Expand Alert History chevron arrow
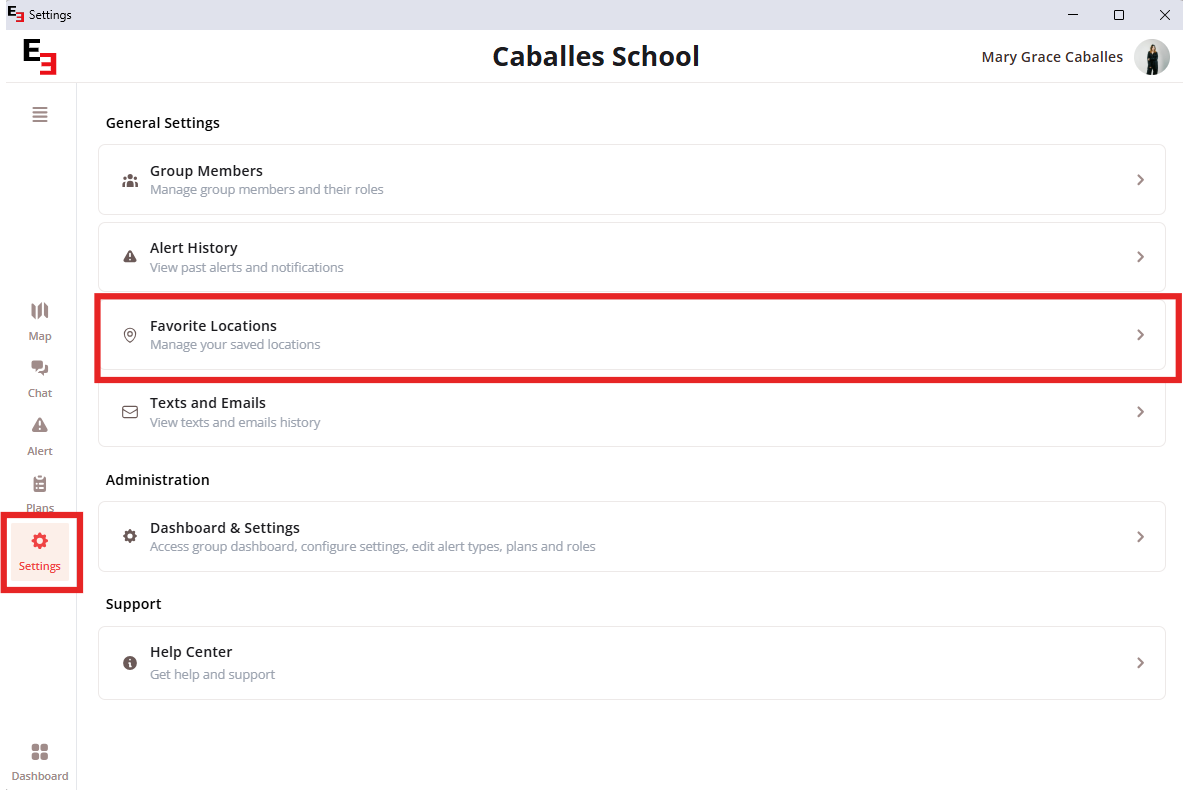1183x790 pixels. pyautogui.click(x=1140, y=257)
